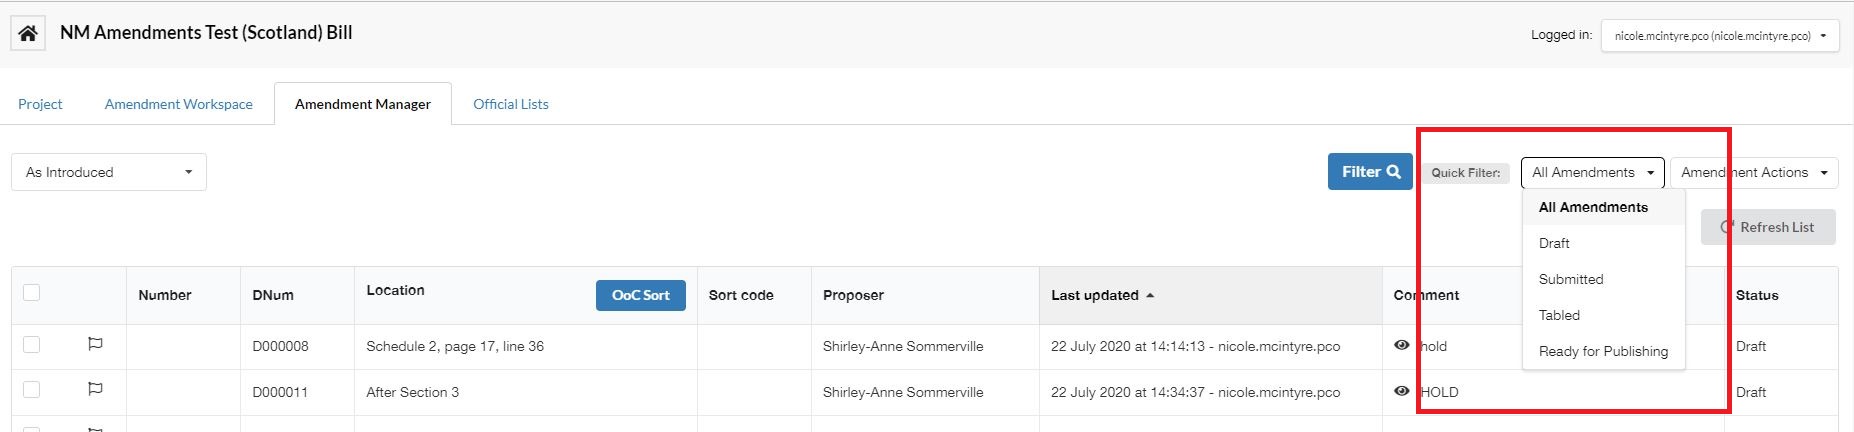This screenshot has height=432, width=1854.
Task: Open the Amendment Actions dropdown
Action: pos(1754,173)
